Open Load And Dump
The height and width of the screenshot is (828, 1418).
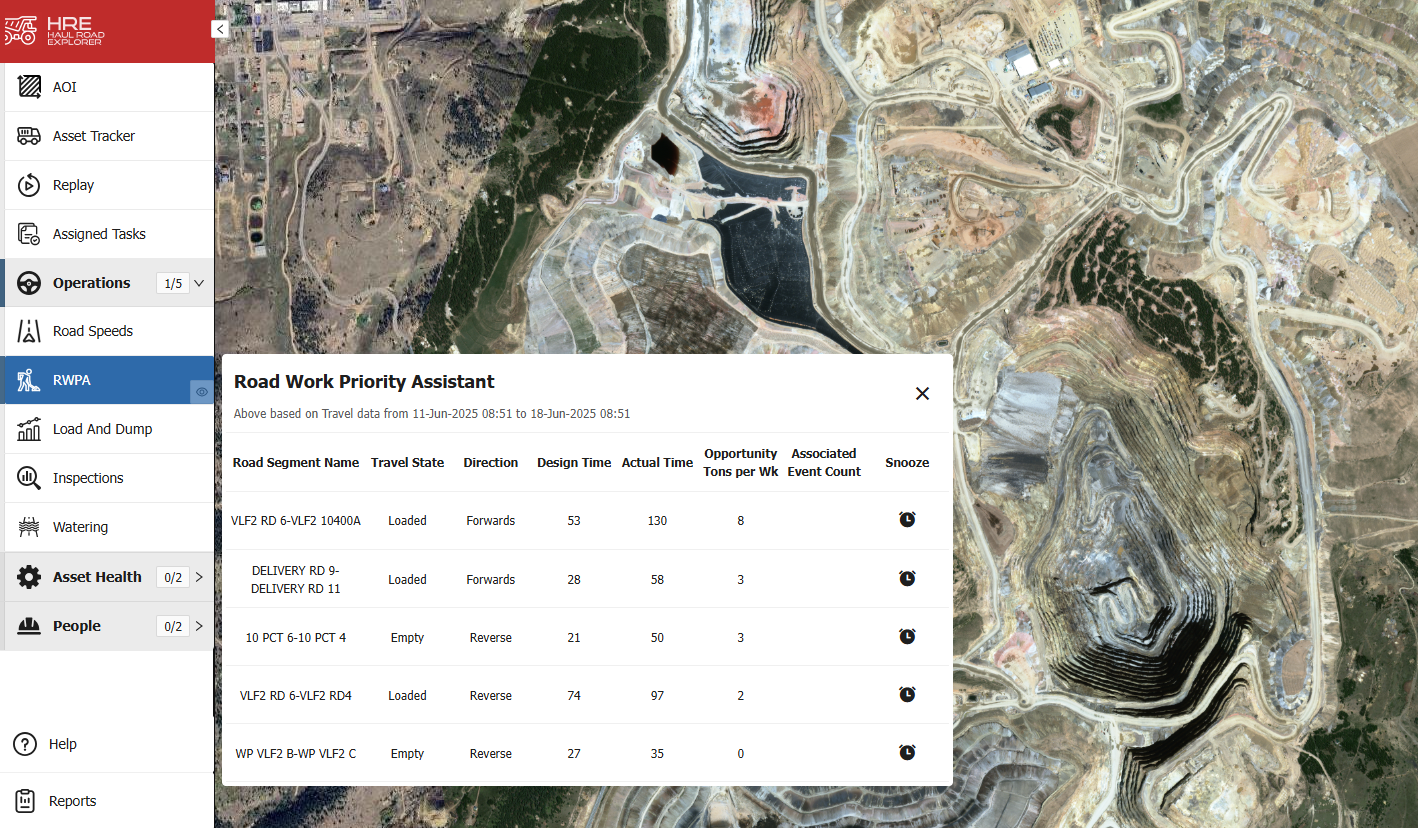click(107, 429)
